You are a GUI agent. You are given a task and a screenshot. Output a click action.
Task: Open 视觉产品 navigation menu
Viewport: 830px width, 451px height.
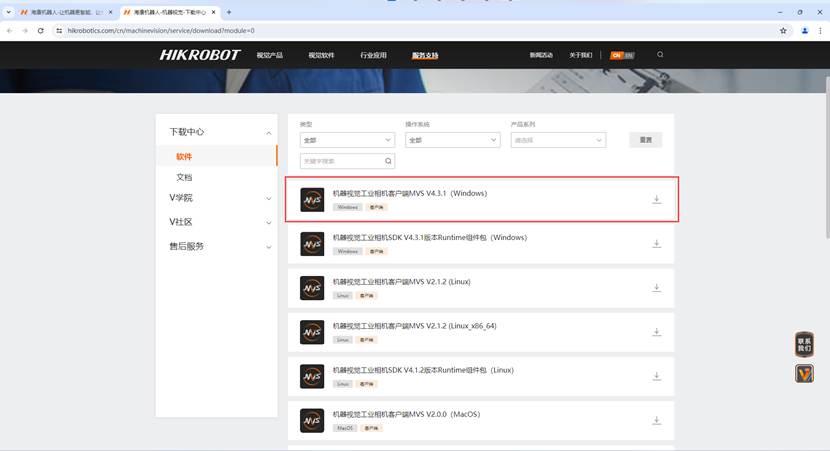point(269,55)
